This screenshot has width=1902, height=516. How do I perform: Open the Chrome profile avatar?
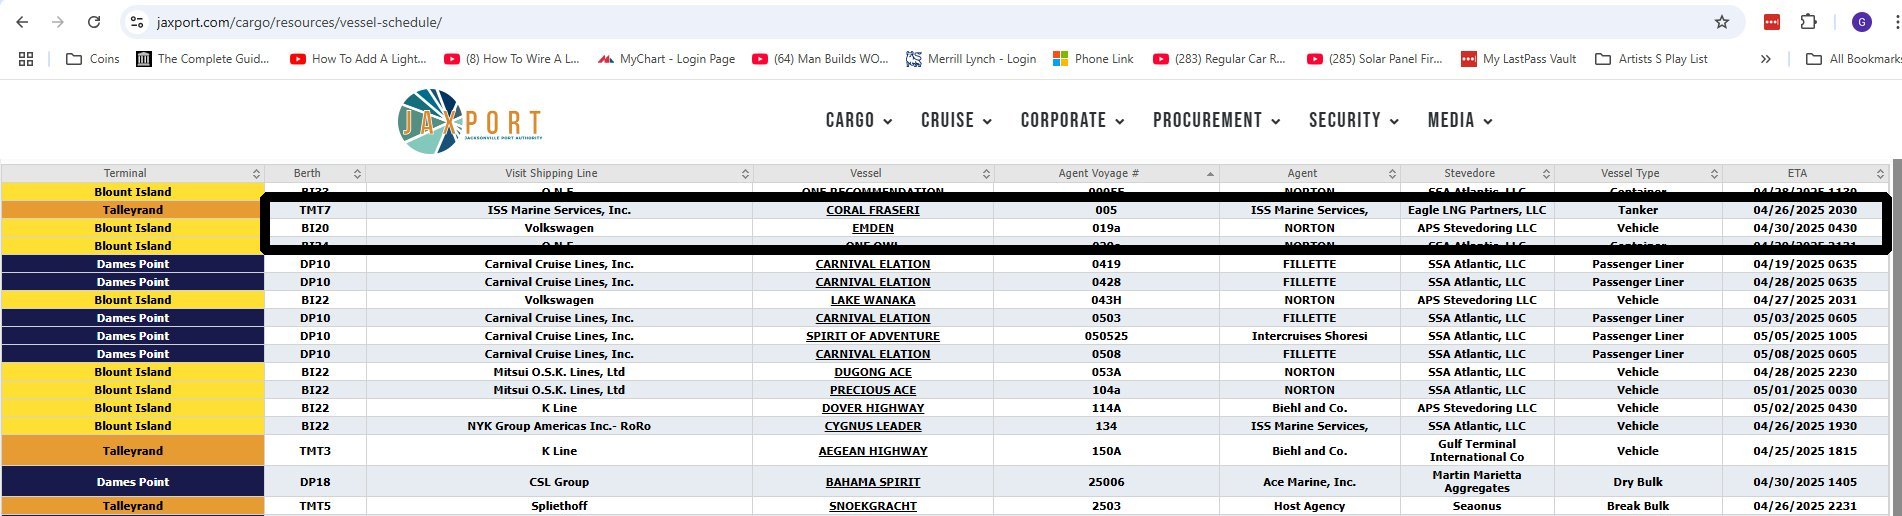[x=1861, y=22]
